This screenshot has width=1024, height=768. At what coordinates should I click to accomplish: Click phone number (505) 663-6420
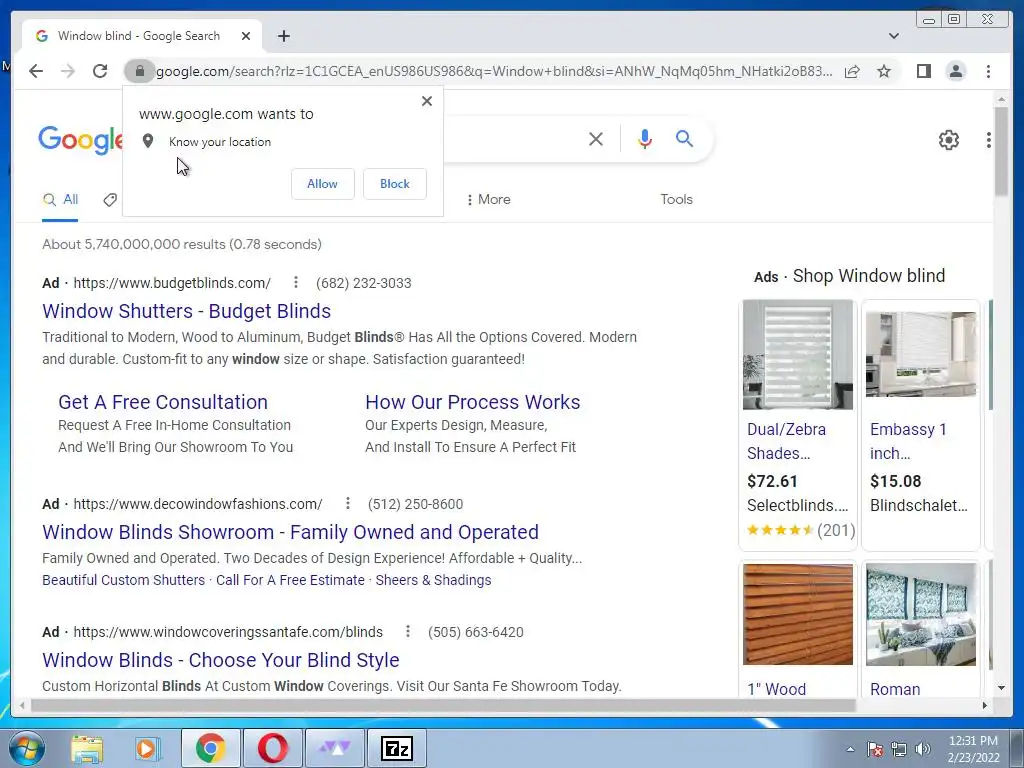[x=475, y=632]
